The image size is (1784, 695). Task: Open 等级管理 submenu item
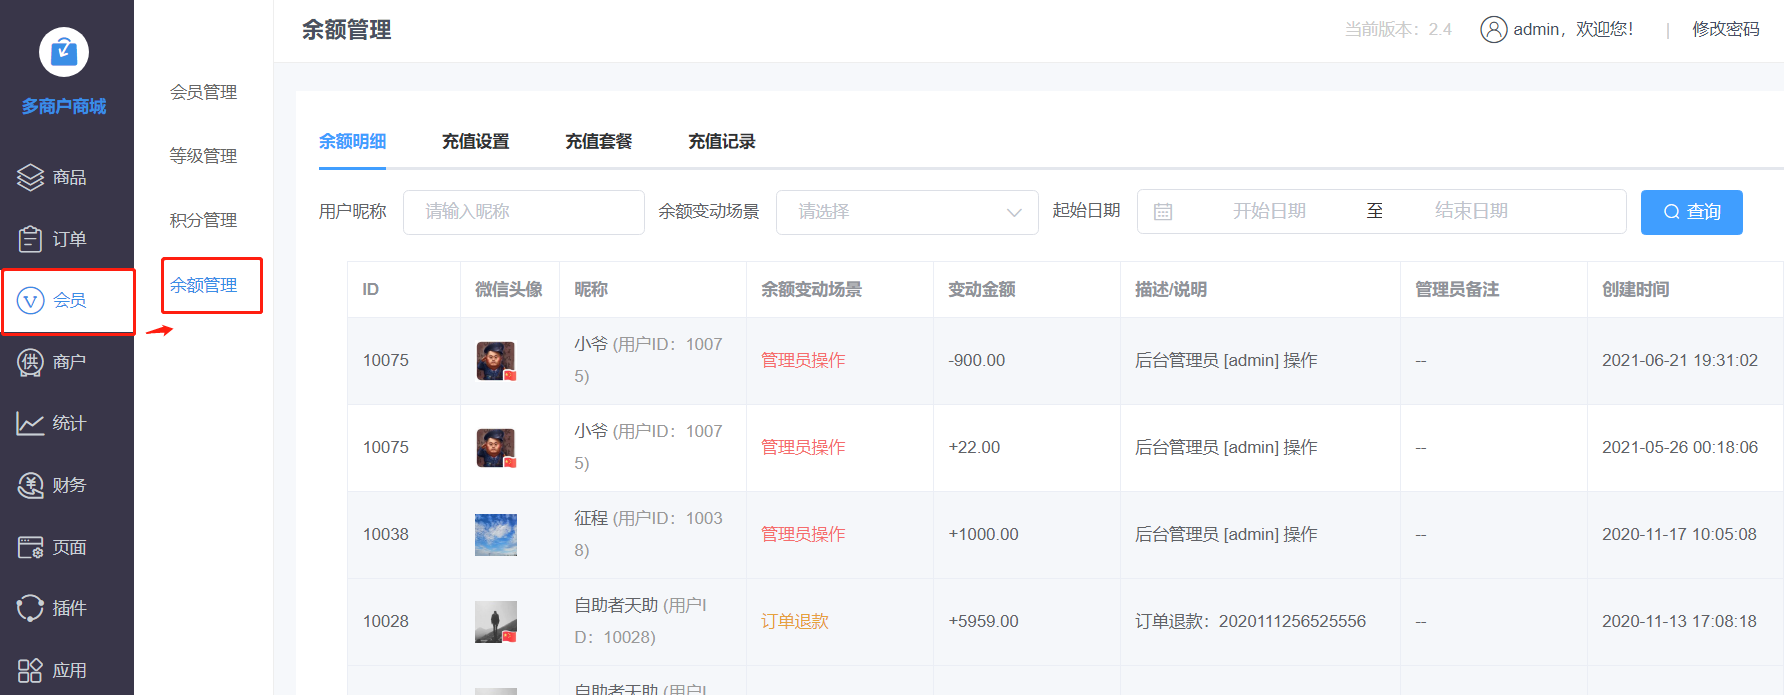[x=203, y=156]
